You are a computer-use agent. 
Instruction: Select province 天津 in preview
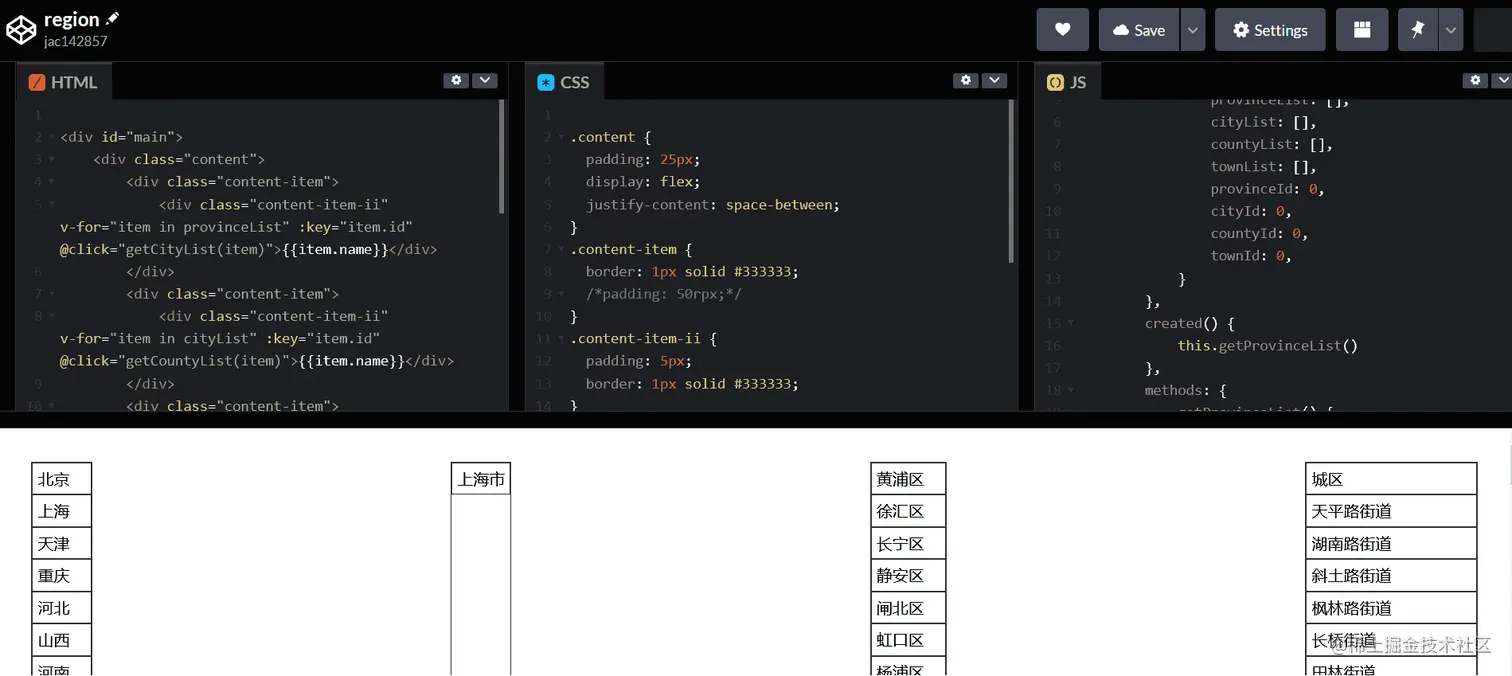click(61, 543)
